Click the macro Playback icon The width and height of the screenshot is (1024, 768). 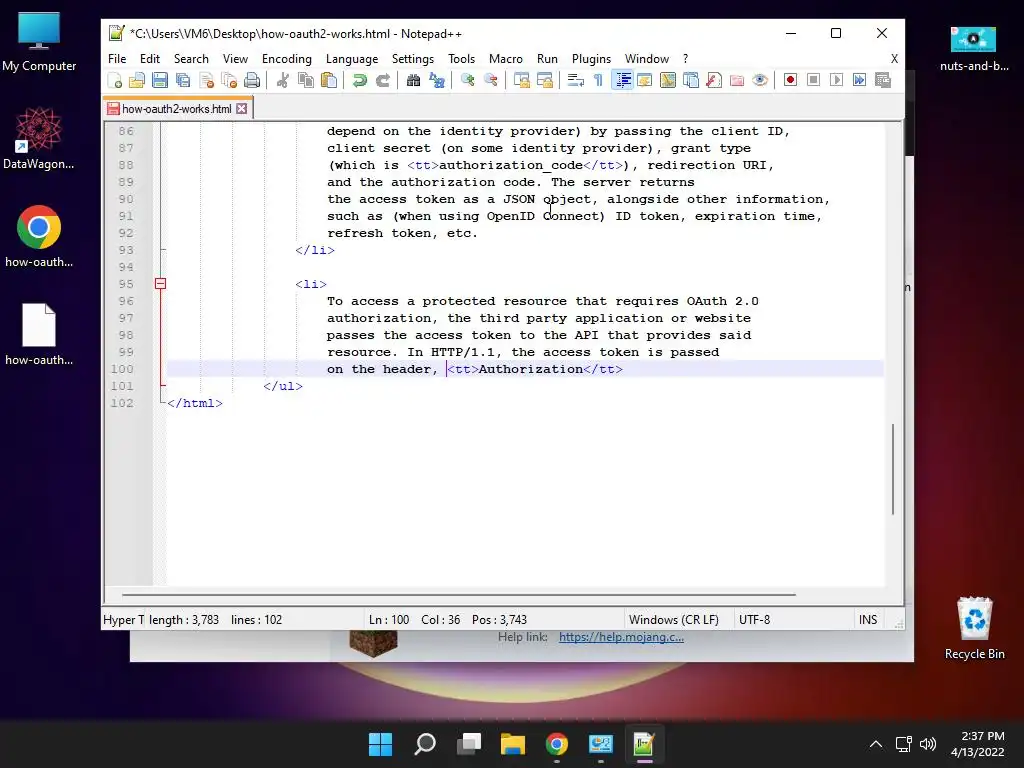(x=837, y=80)
